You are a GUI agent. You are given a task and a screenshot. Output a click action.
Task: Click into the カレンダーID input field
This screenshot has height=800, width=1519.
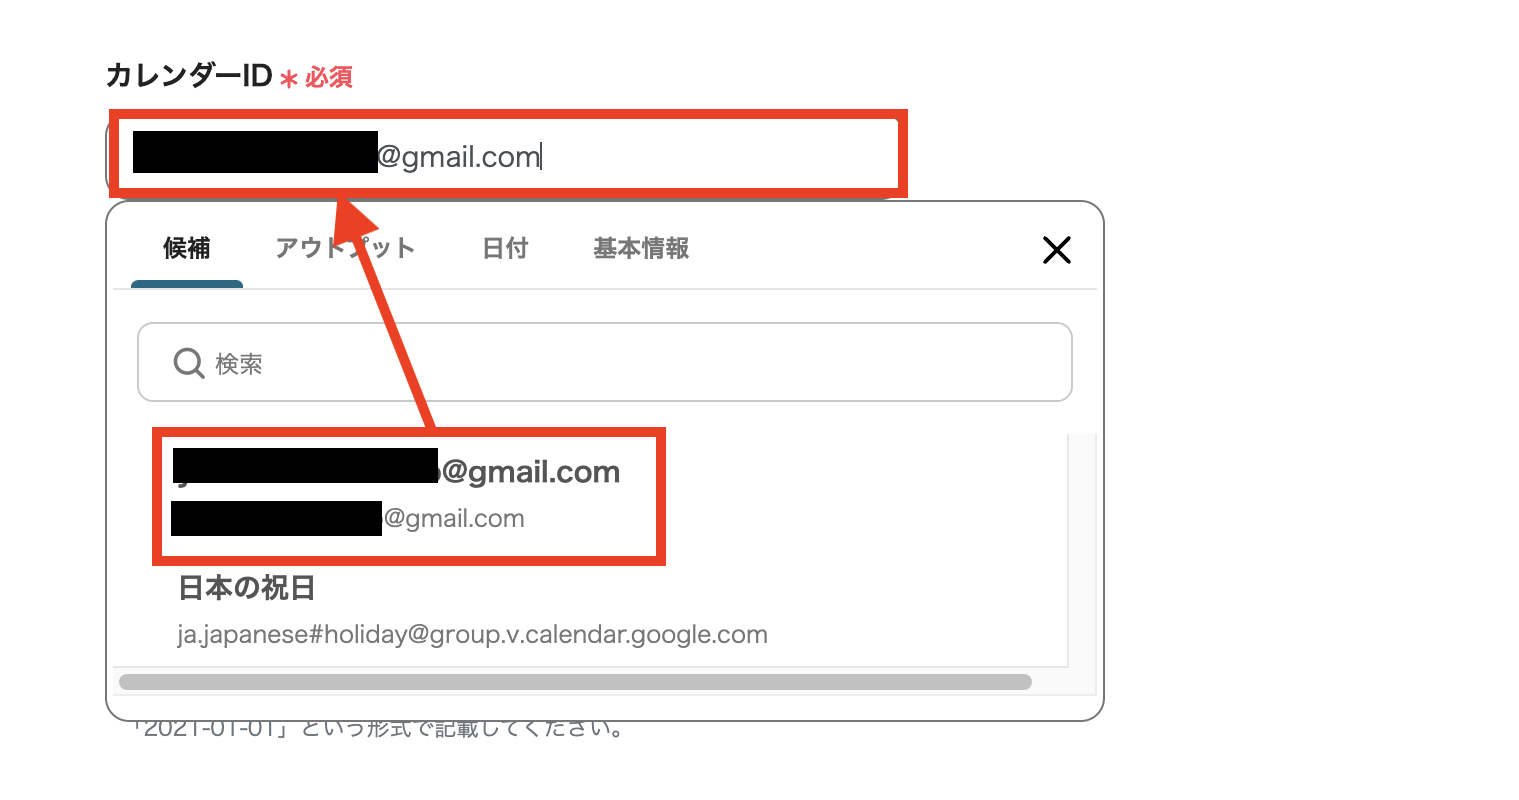coord(508,155)
